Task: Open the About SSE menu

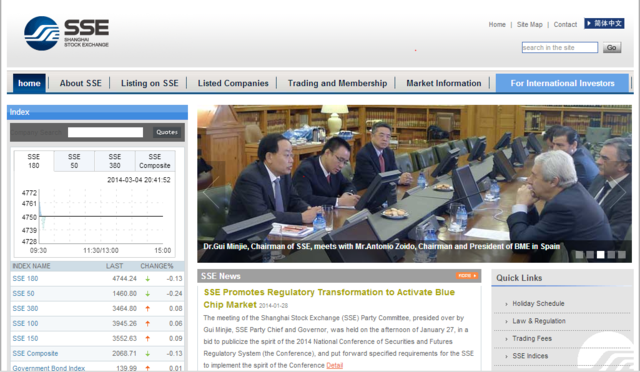Action: pyautogui.click(x=80, y=83)
